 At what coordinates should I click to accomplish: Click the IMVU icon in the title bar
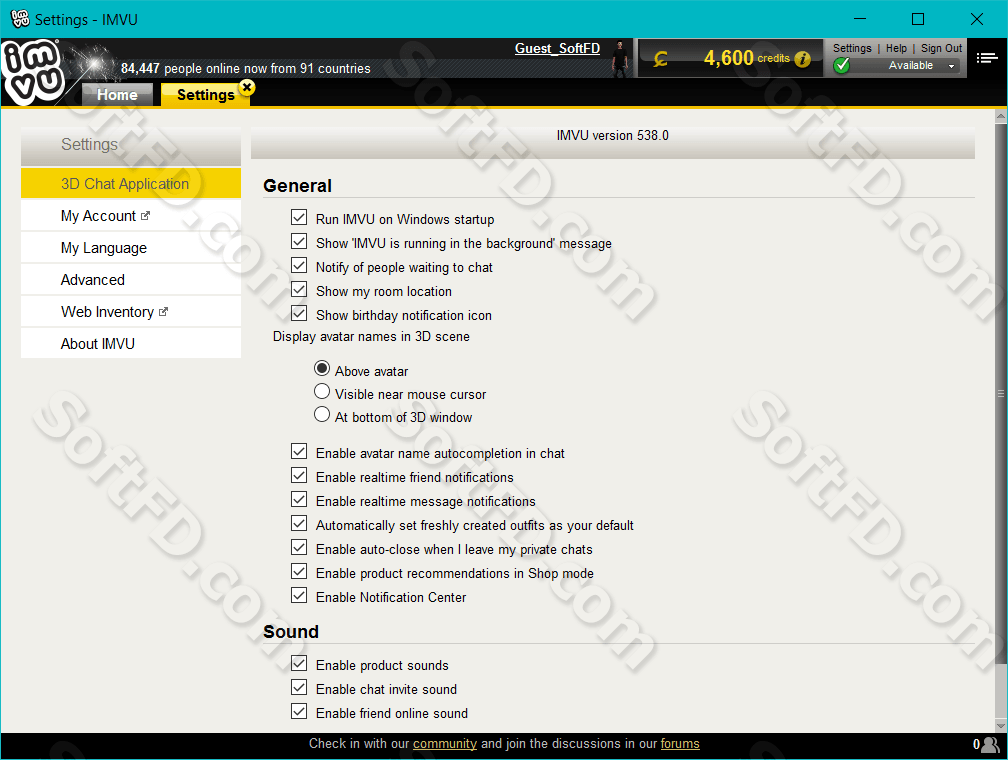click(20, 19)
